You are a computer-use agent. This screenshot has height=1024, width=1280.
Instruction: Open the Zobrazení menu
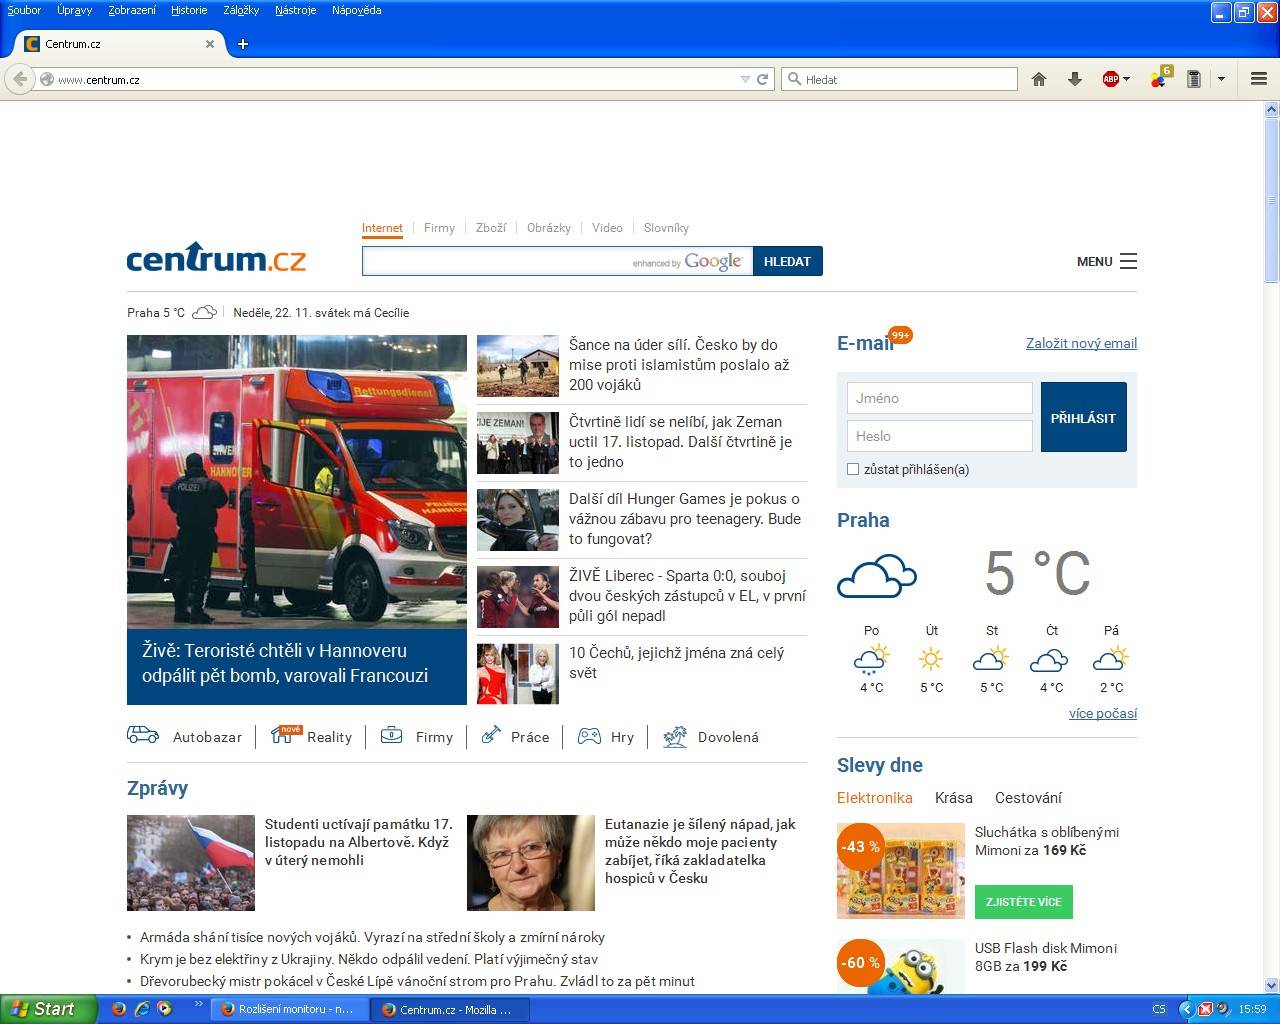pos(132,10)
